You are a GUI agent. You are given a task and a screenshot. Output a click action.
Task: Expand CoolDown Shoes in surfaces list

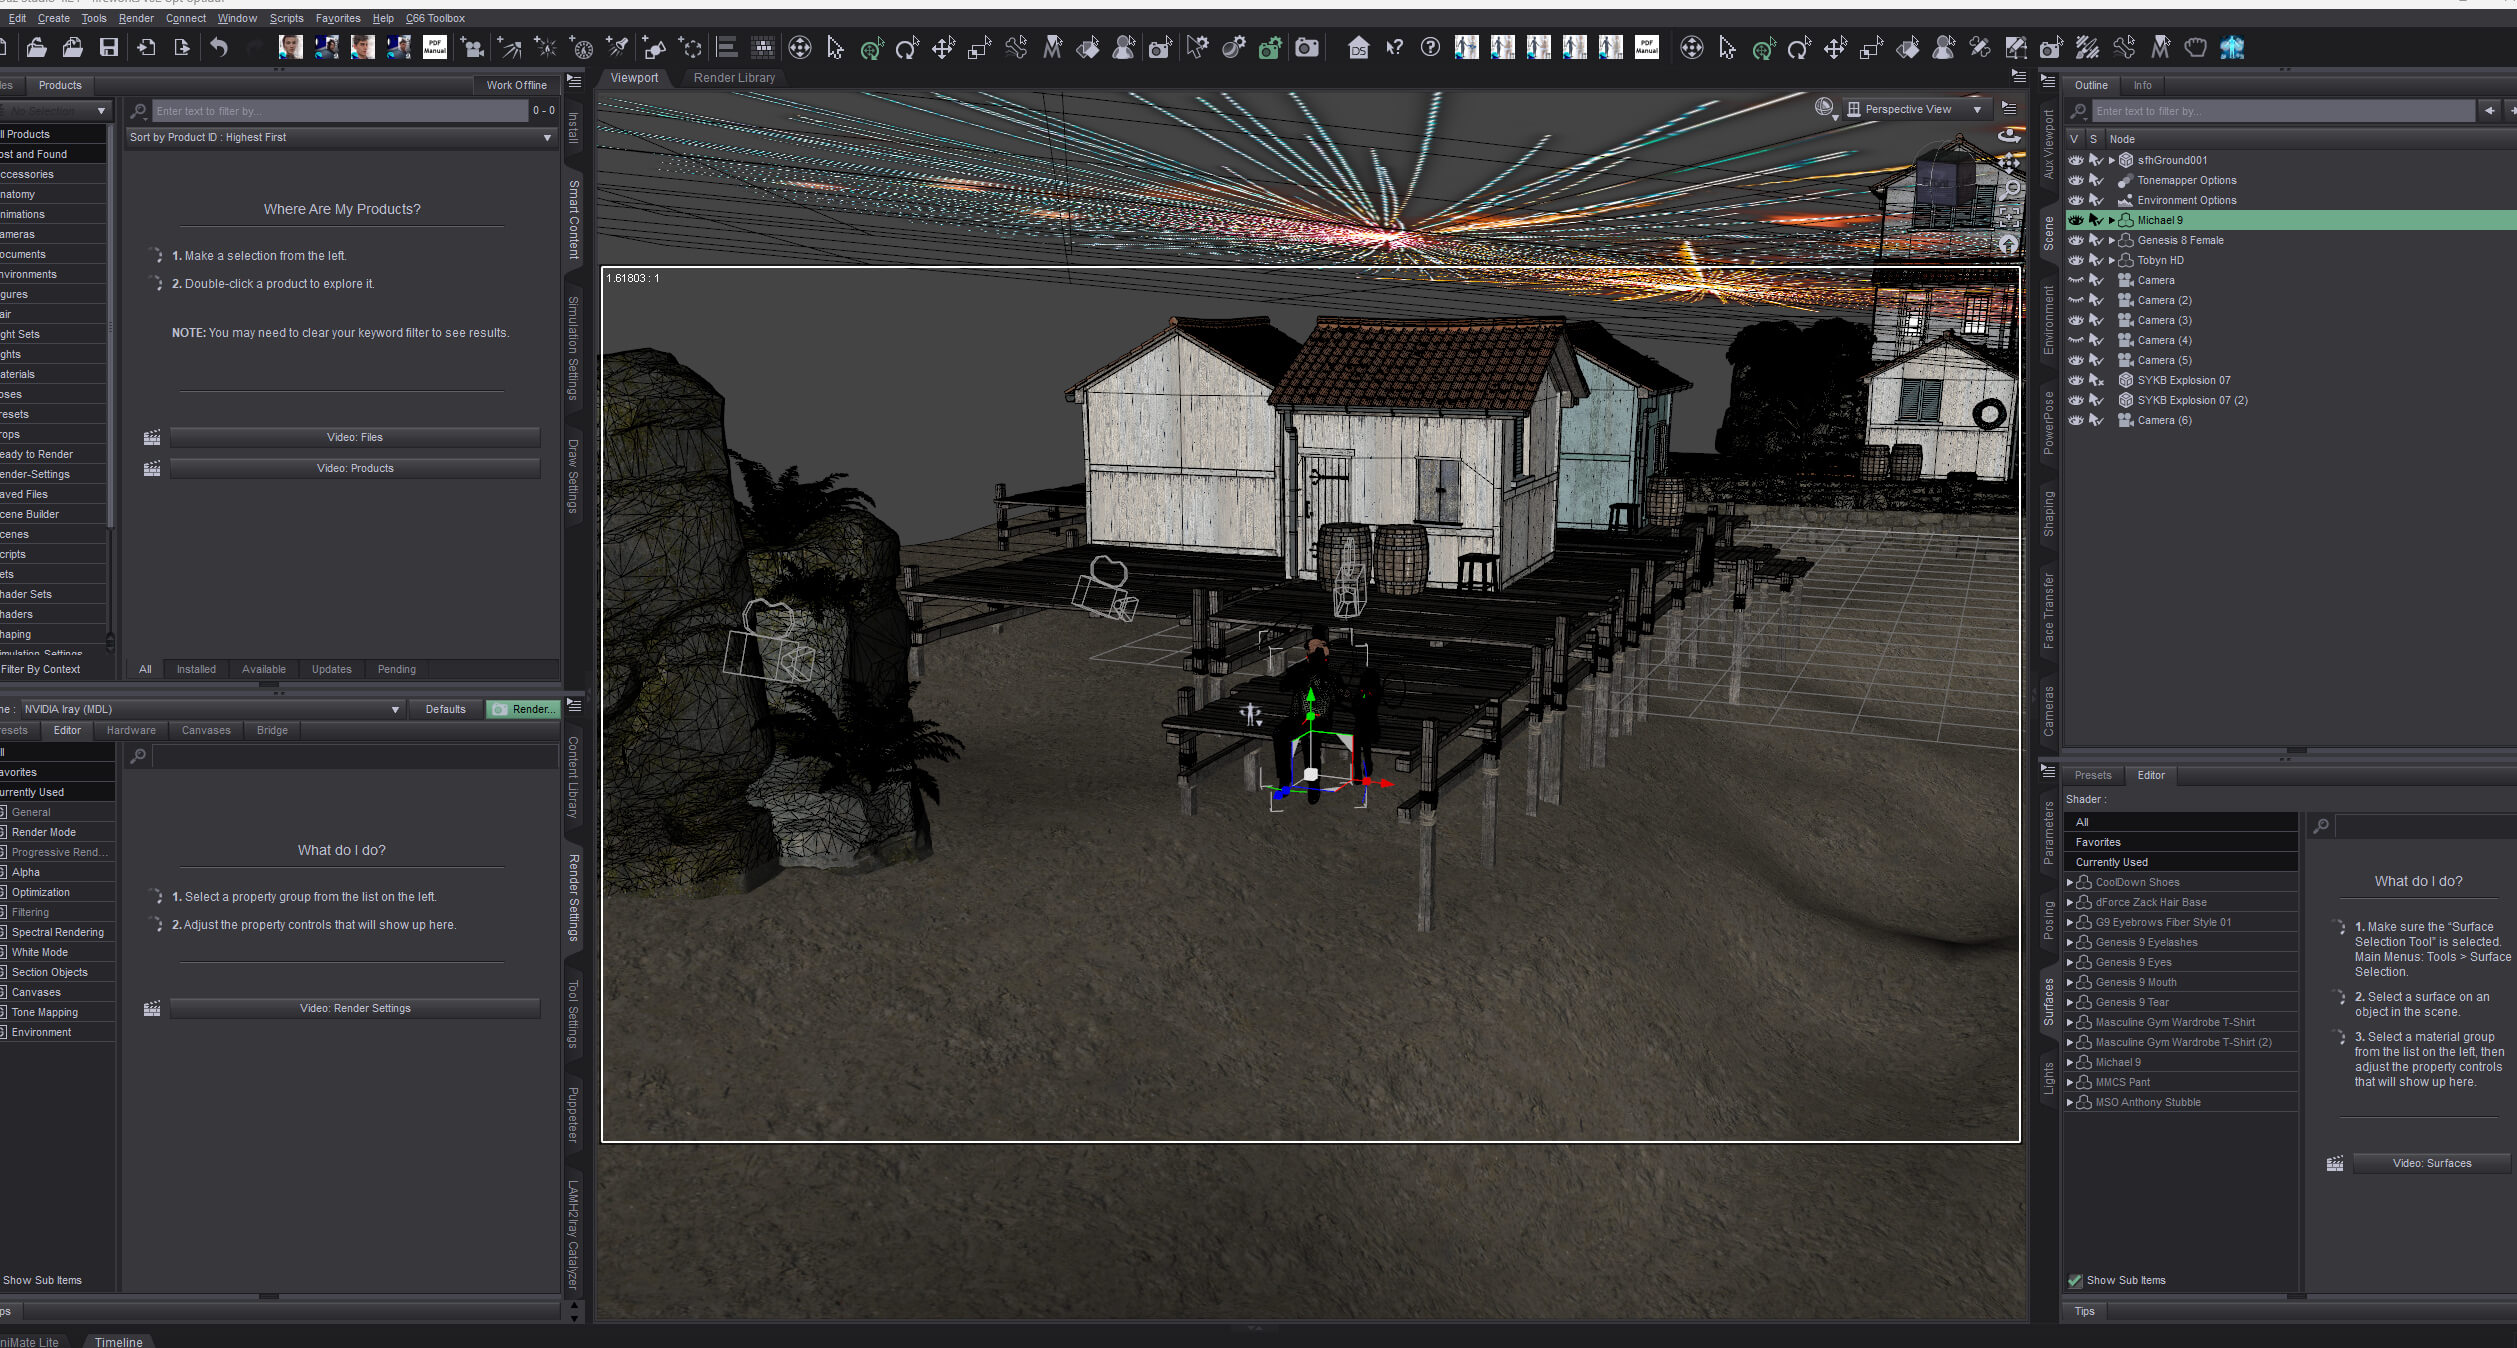pos(2070,882)
